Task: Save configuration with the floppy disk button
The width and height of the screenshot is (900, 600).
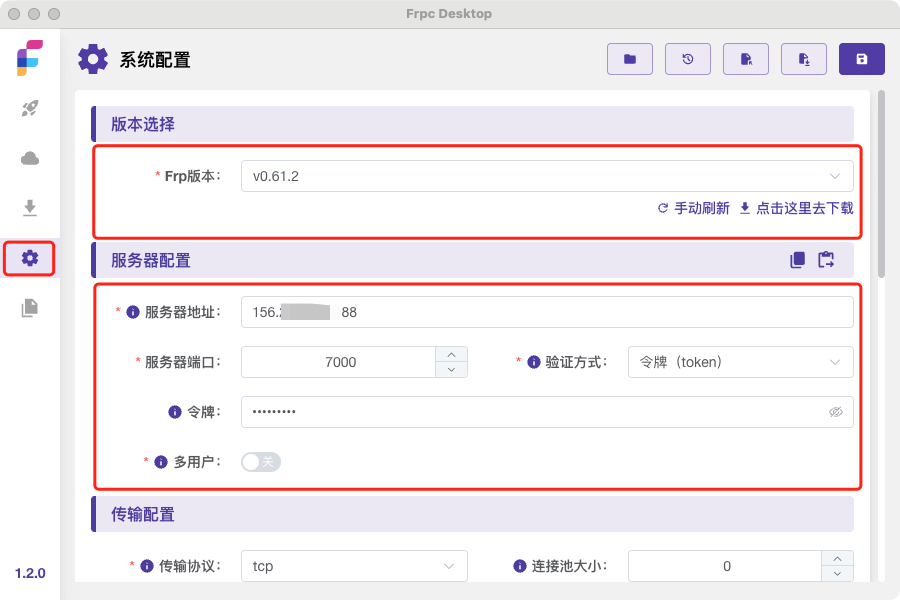Action: coord(862,59)
